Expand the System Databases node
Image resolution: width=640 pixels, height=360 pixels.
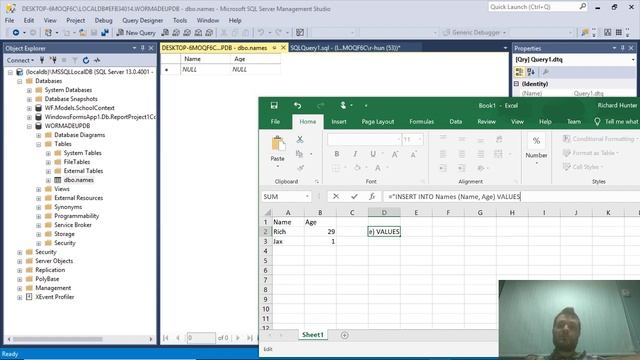pyautogui.click(x=29, y=90)
